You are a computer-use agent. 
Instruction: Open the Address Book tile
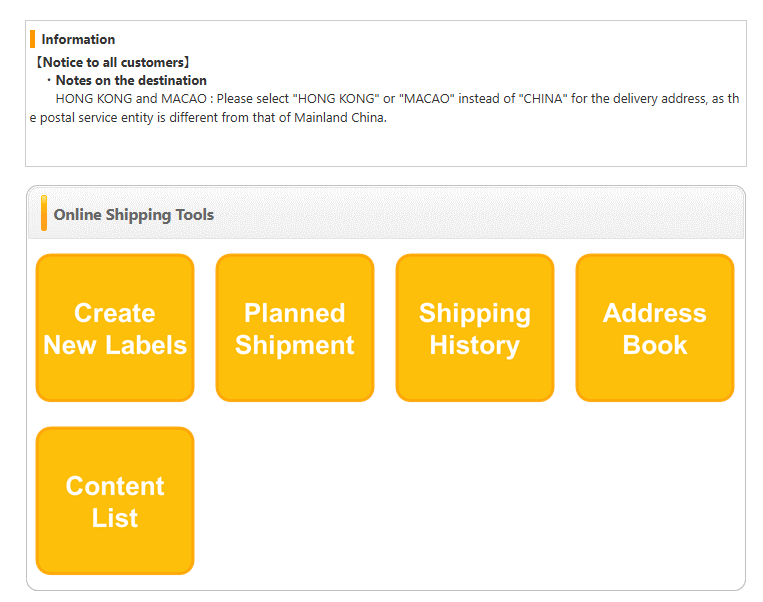[655, 328]
